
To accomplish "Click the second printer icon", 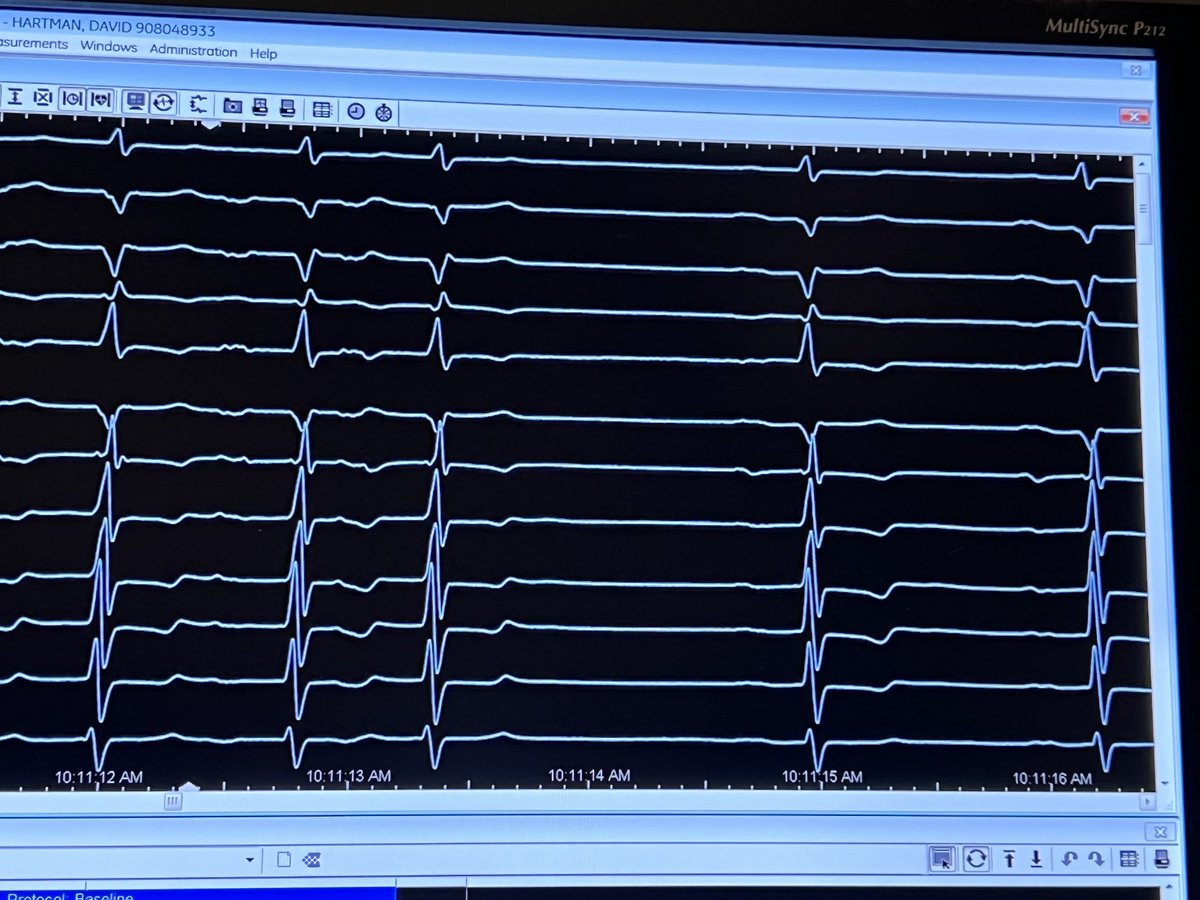I will [287, 107].
